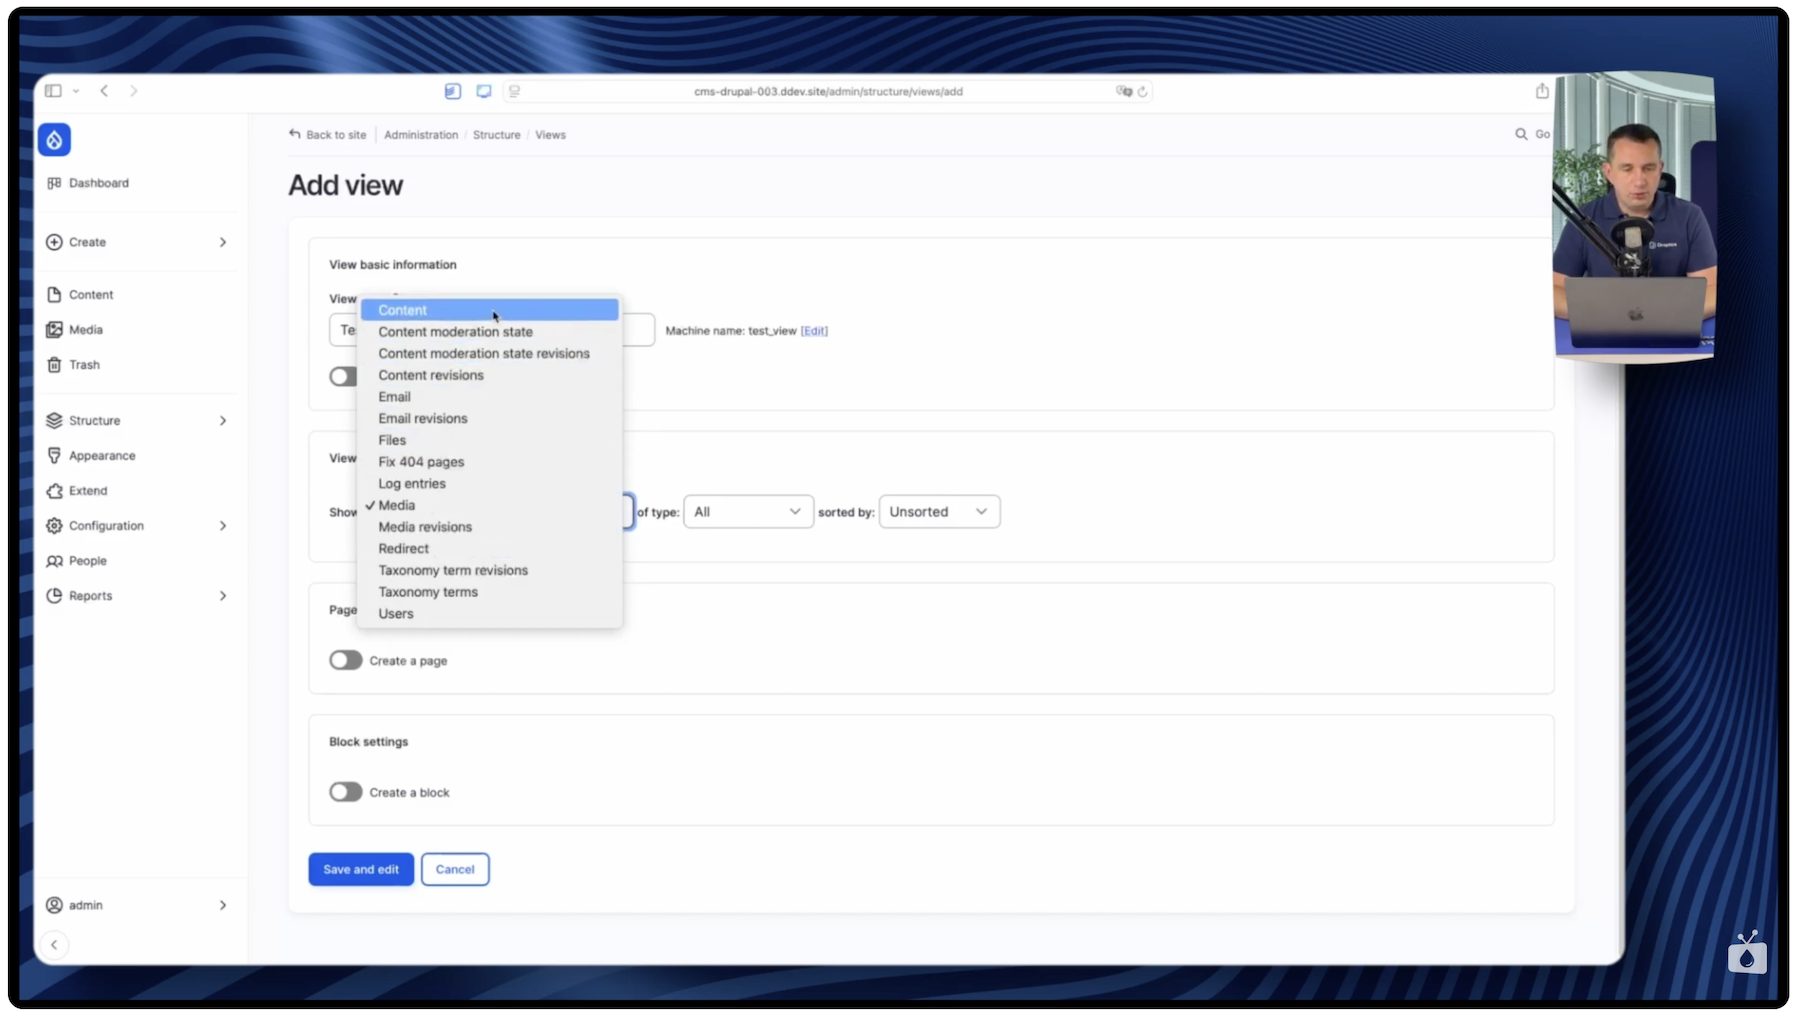
Task: Open the 'sorted by' Unsorted dropdown
Action: click(x=938, y=512)
